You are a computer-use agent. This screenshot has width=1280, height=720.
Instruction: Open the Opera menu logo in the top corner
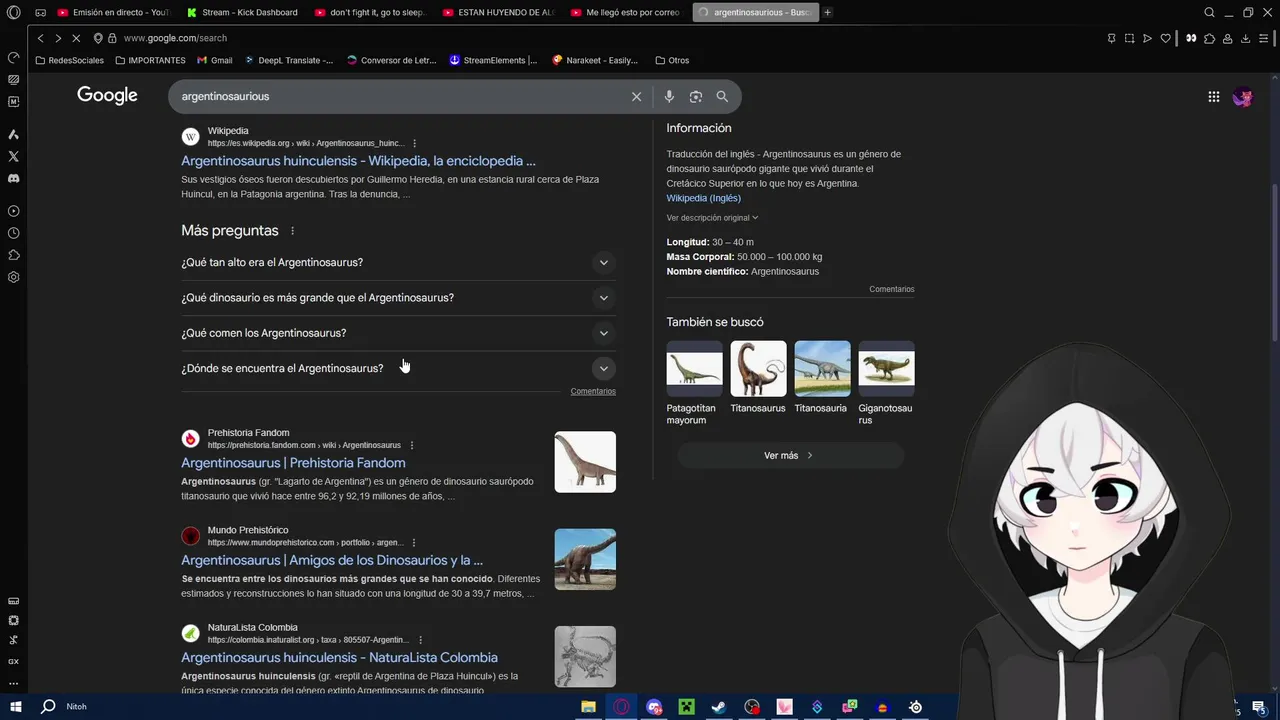(x=13, y=12)
